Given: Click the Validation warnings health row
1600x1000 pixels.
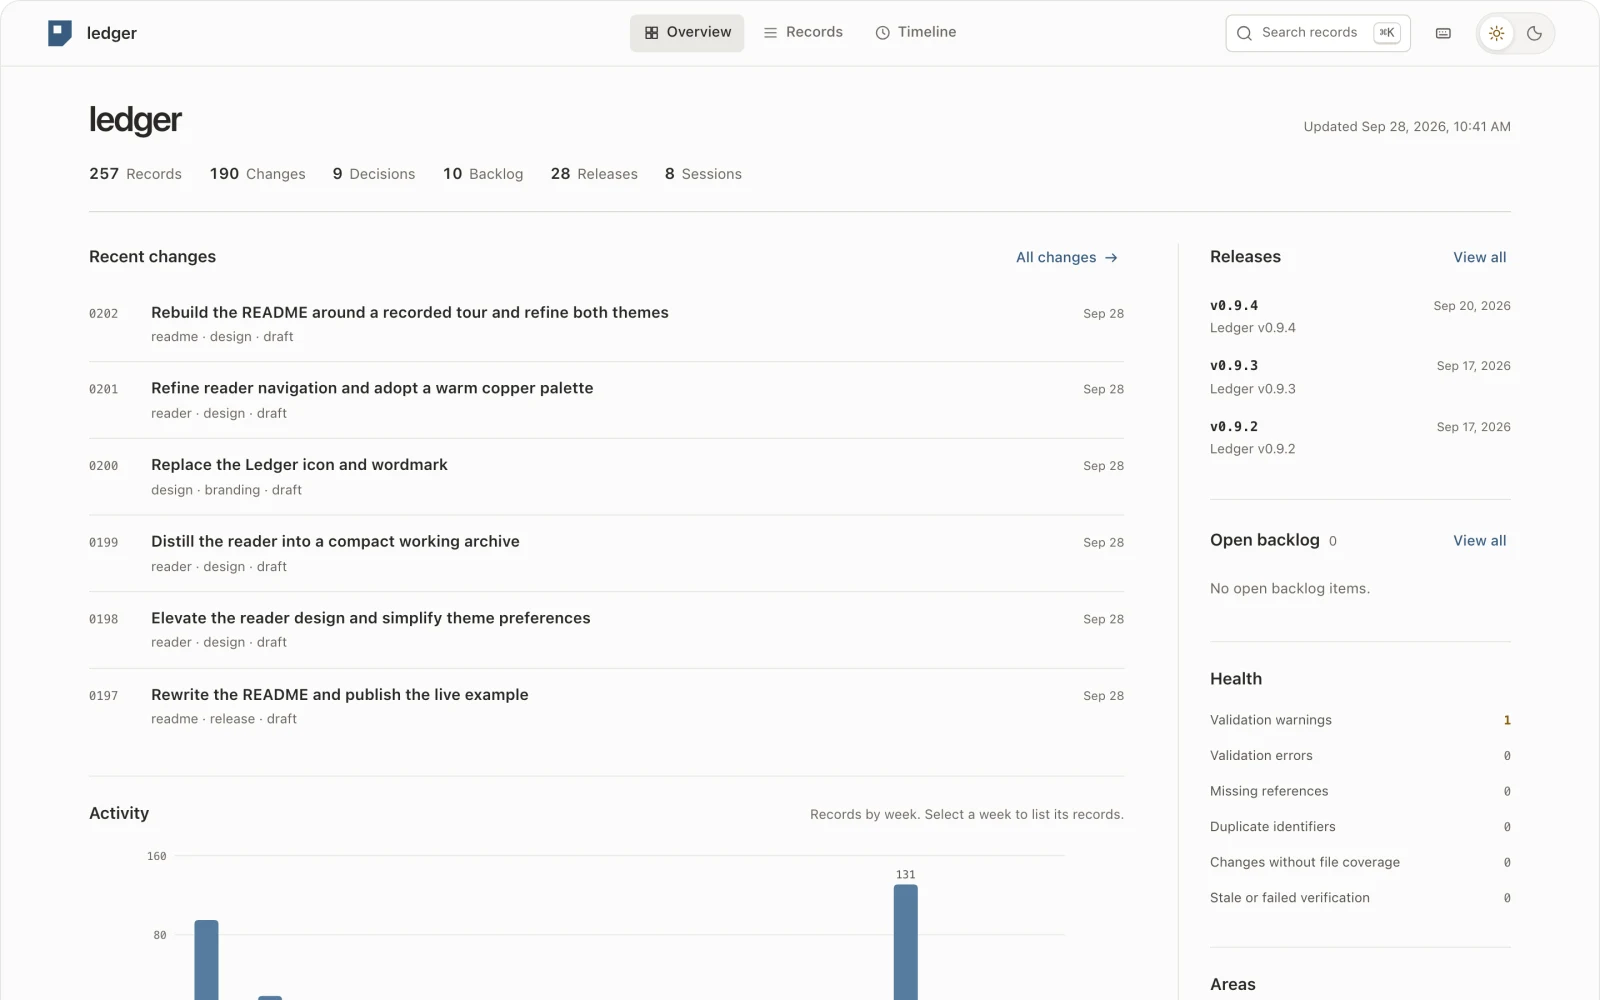Looking at the screenshot, I should [1360, 720].
